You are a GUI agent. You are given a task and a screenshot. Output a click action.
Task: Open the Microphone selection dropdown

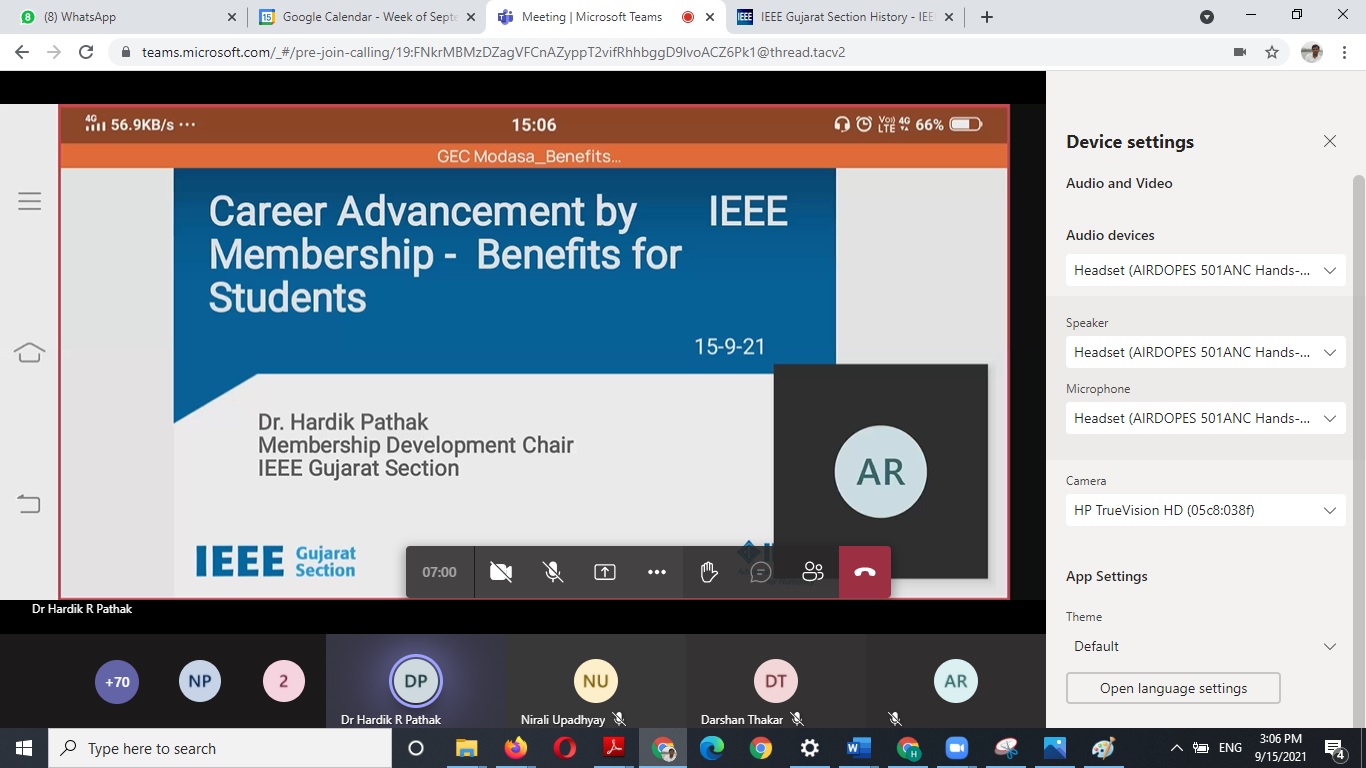1205,418
